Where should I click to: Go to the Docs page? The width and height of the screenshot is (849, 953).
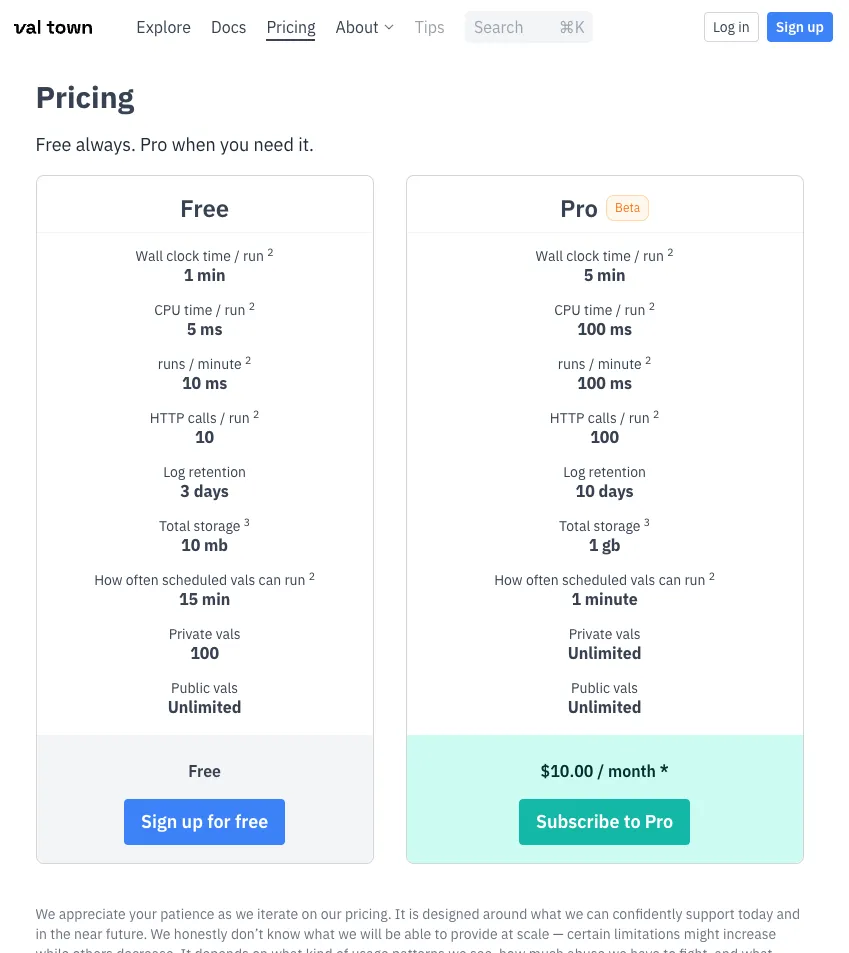pos(228,27)
